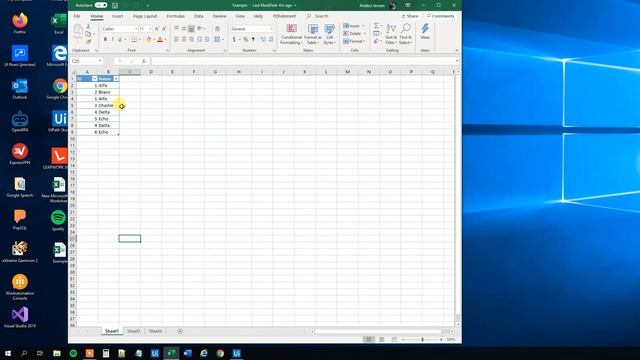
Task: Open Format as Table menu
Action: [313, 34]
